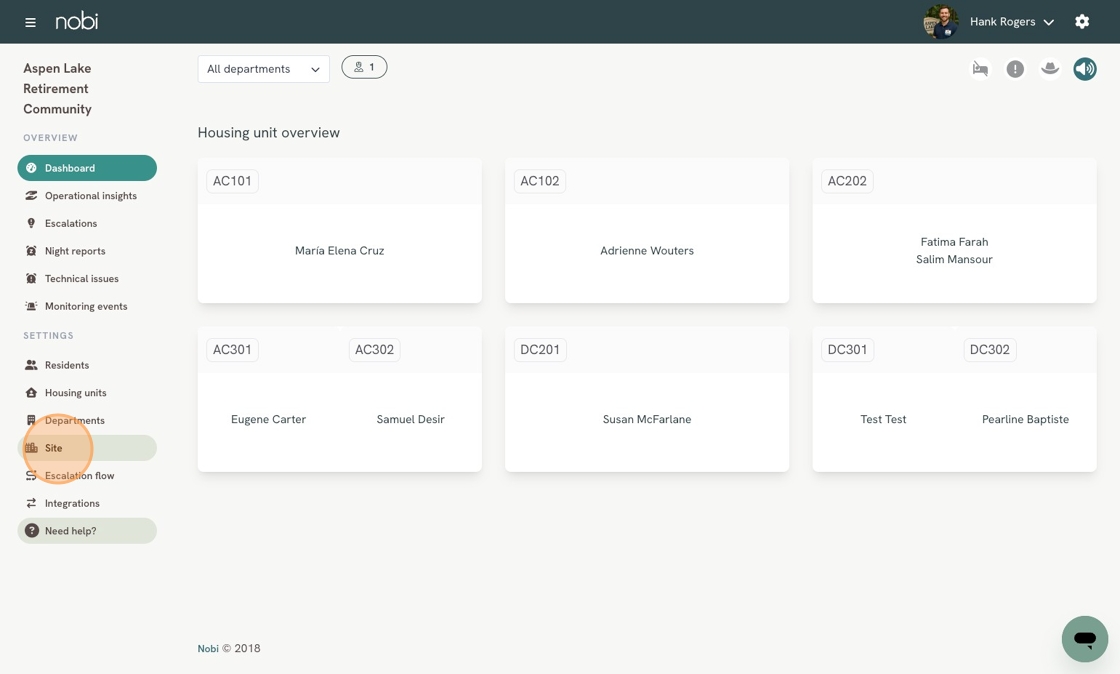Click Hank Rogers profile avatar

940,21
